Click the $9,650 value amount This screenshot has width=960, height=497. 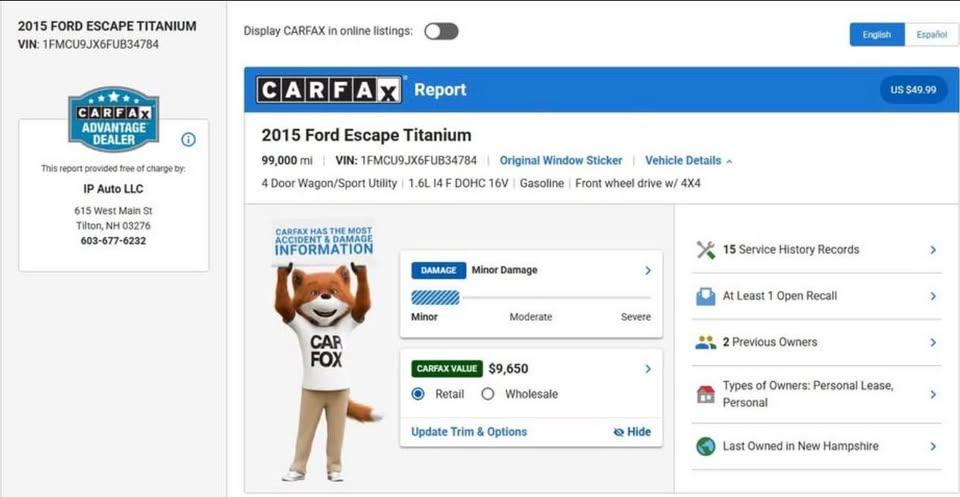tap(509, 369)
